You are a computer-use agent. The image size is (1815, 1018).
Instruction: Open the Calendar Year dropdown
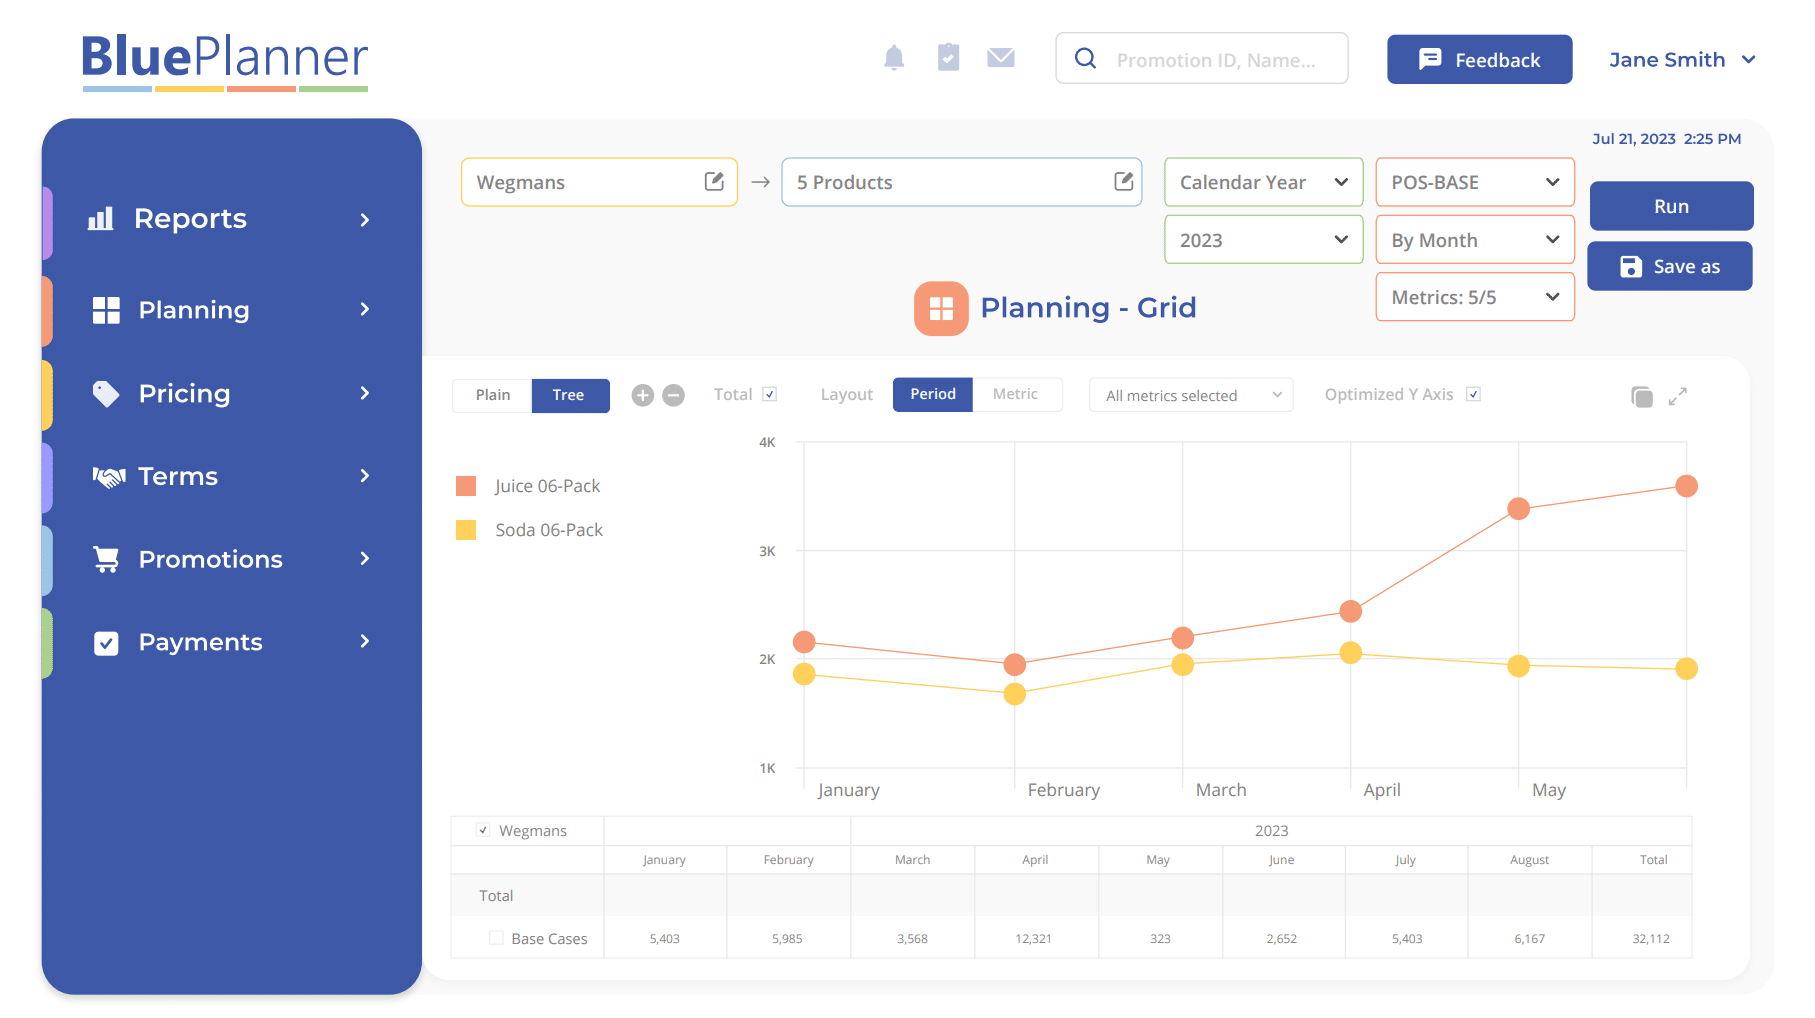[x=1263, y=182]
